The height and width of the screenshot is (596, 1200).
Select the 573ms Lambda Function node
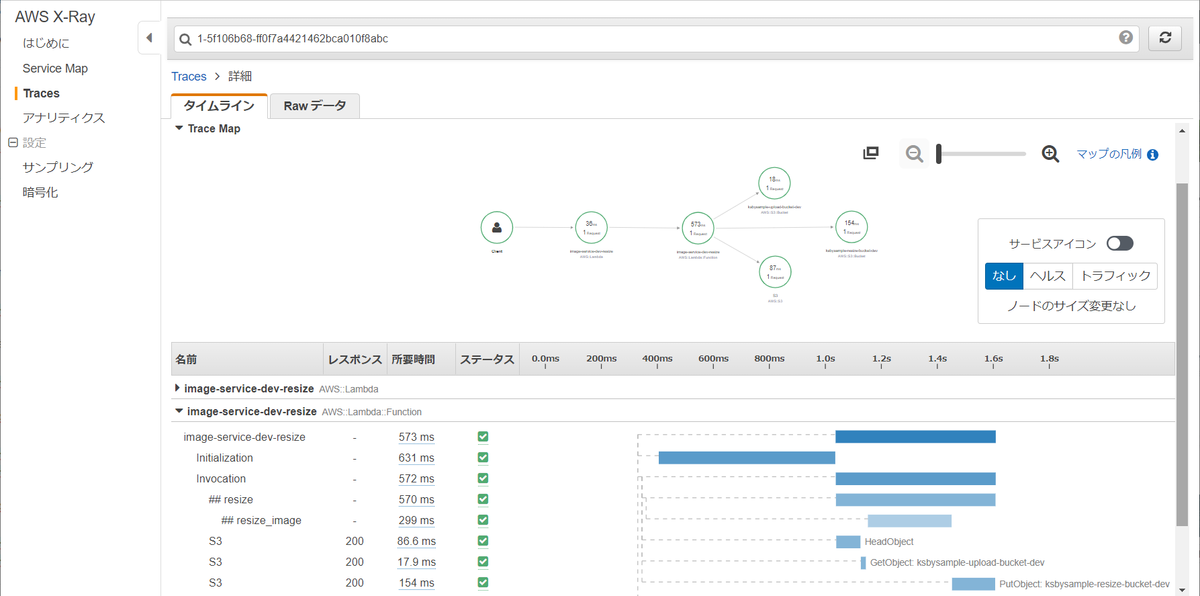point(697,228)
